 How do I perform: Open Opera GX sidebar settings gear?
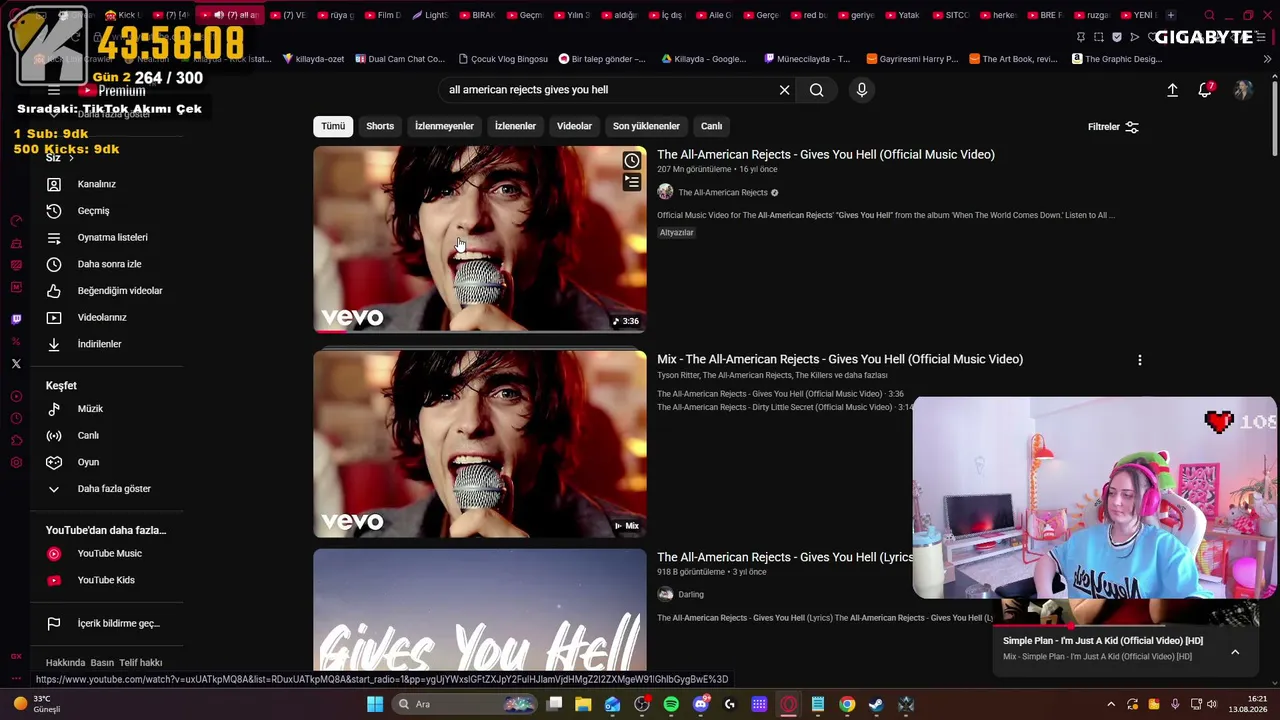tap(16, 462)
